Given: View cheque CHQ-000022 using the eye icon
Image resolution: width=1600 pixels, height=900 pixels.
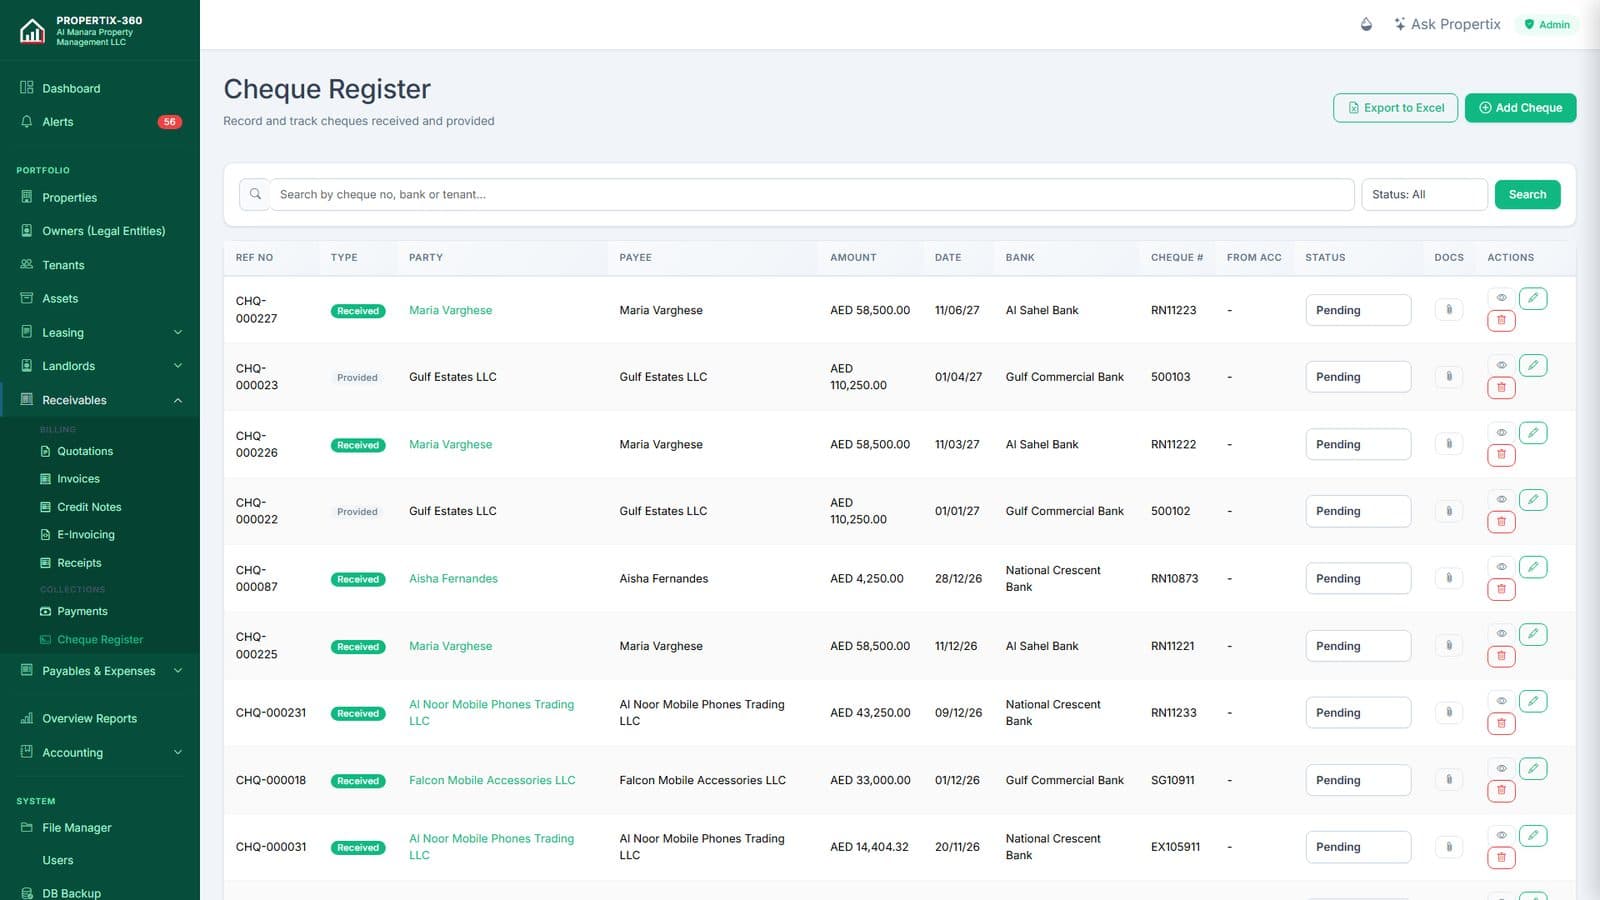Looking at the screenshot, I should click(x=1501, y=499).
